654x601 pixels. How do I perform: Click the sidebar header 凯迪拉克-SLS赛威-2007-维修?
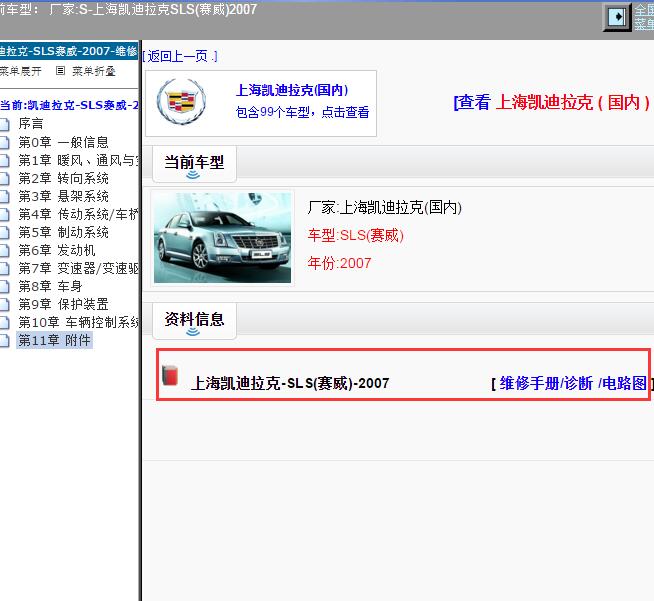point(69,51)
